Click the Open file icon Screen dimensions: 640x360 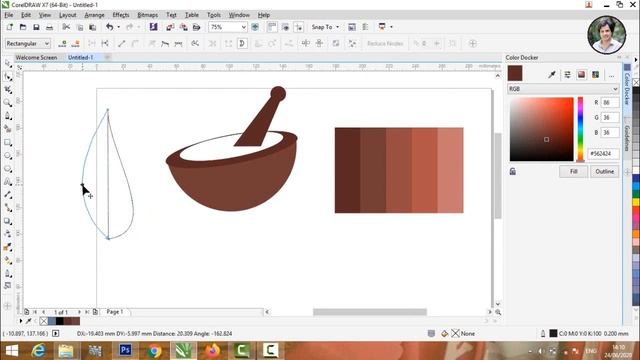pyautogui.click(x=23, y=27)
